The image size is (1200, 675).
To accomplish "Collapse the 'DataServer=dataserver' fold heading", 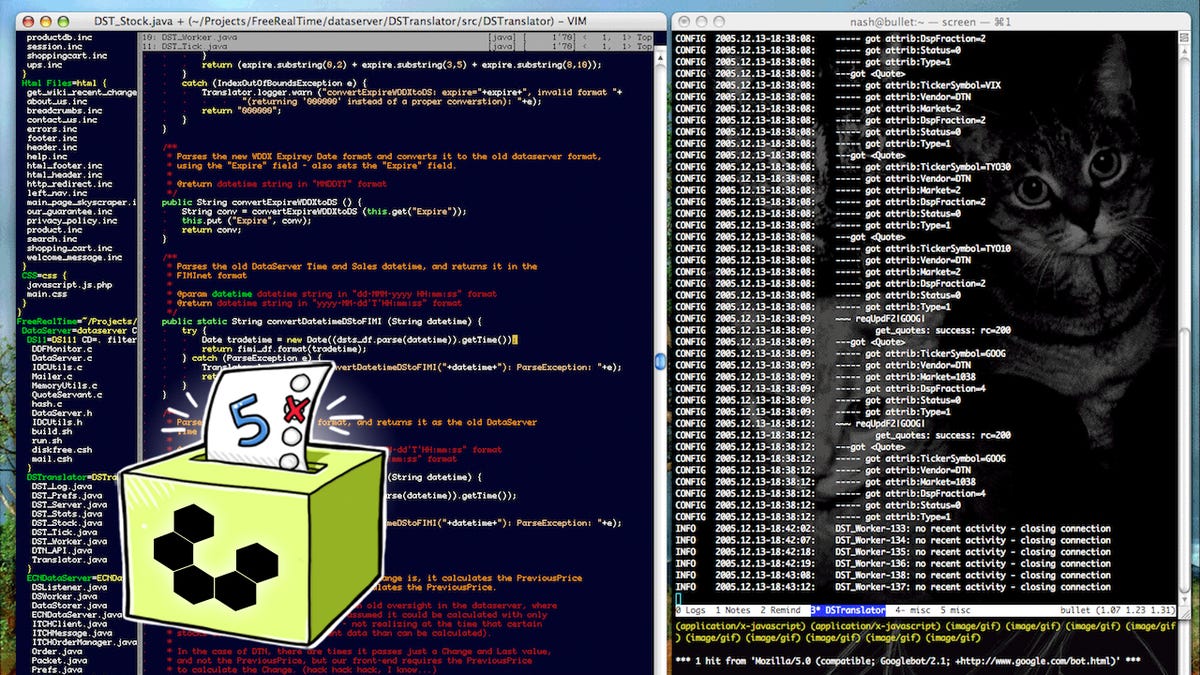I will point(78,330).
